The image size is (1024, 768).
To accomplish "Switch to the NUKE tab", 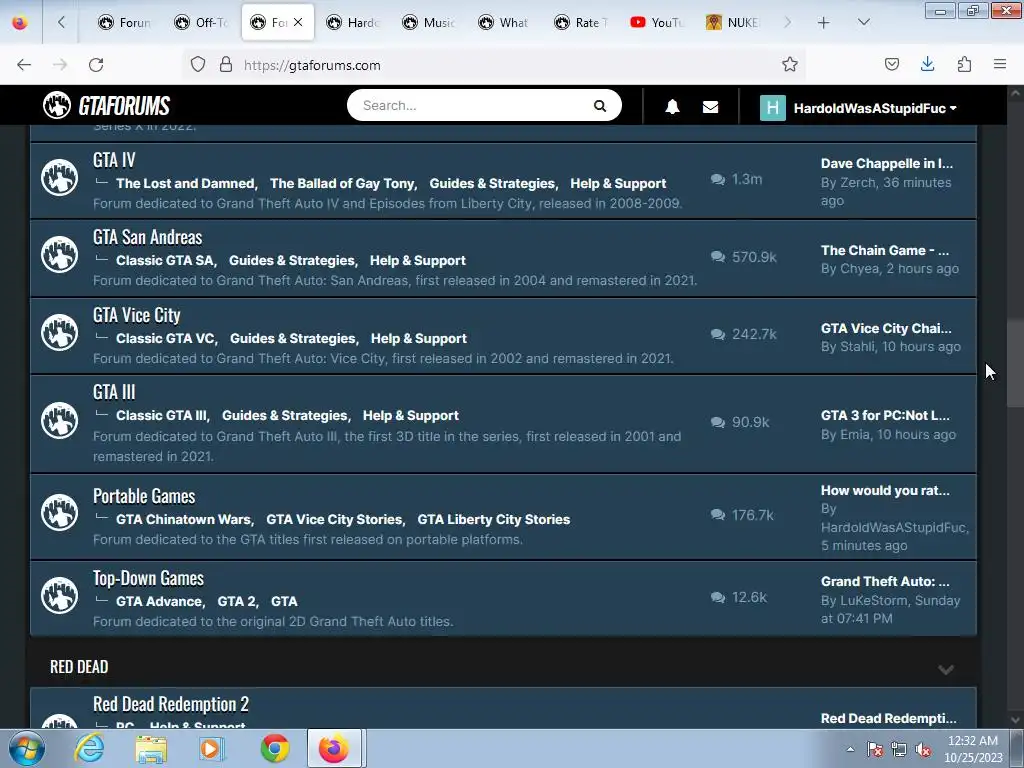I will pyautogui.click(x=733, y=22).
